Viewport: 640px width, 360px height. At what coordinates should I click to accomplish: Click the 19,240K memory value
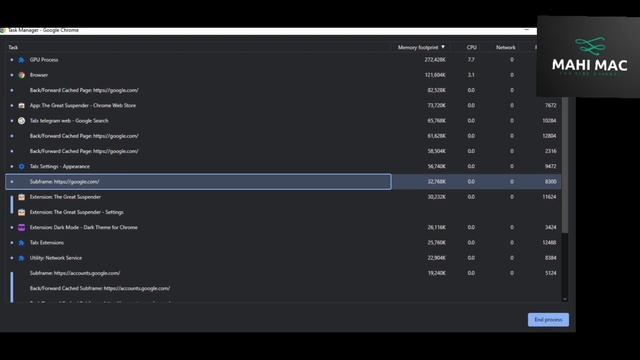click(x=436, y=273)
